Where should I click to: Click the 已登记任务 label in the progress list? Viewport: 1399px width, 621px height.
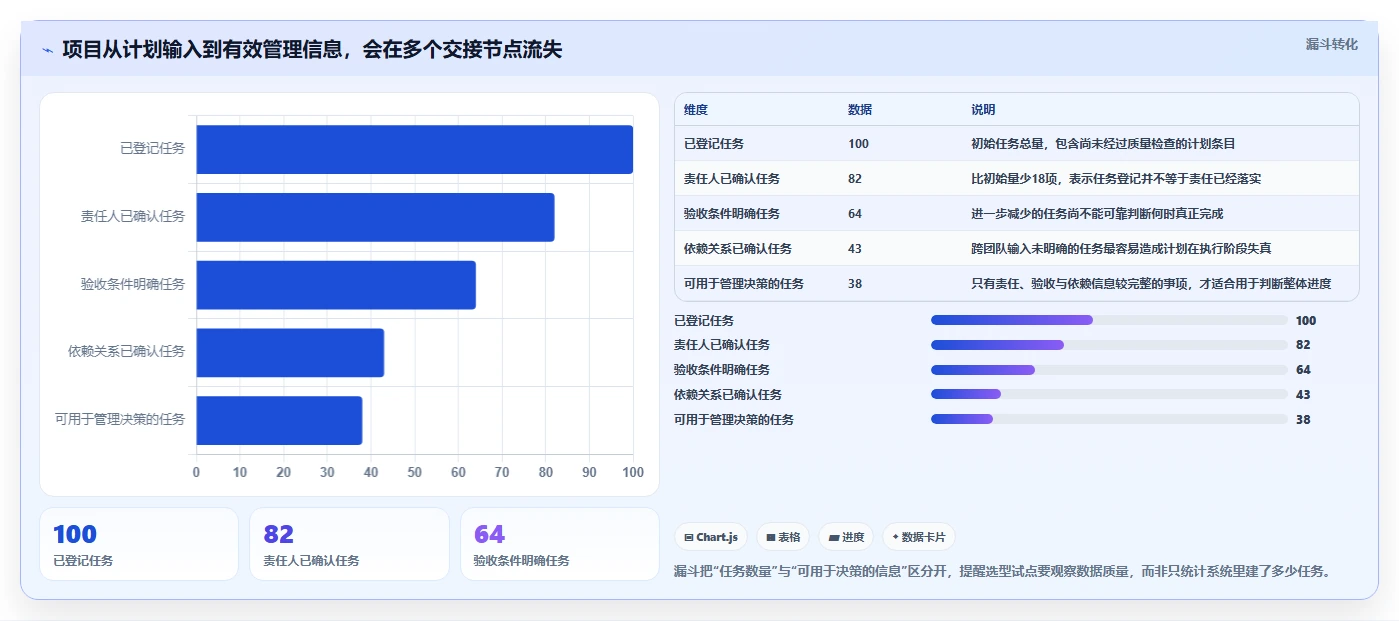(x=704, y=321)
